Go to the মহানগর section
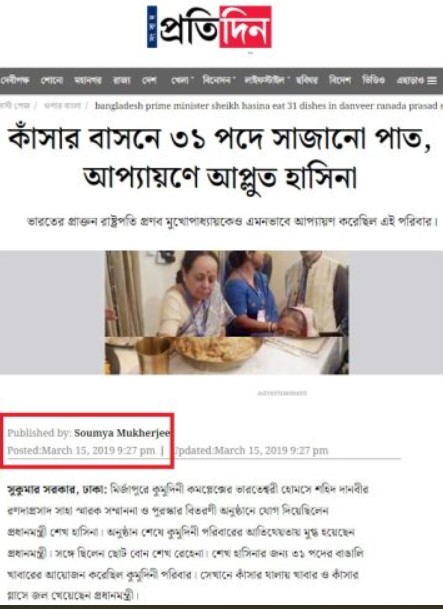This screenshot has width=443, height=609. [x=88, y=80]
